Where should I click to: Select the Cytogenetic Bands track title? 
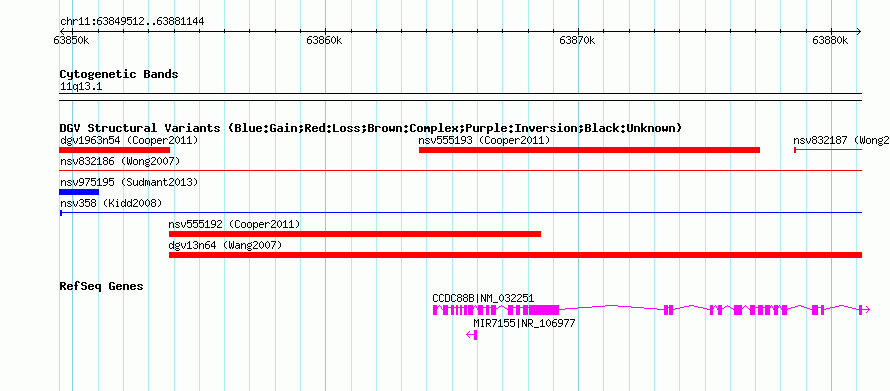pyautogui.click(x=119, y=74)
